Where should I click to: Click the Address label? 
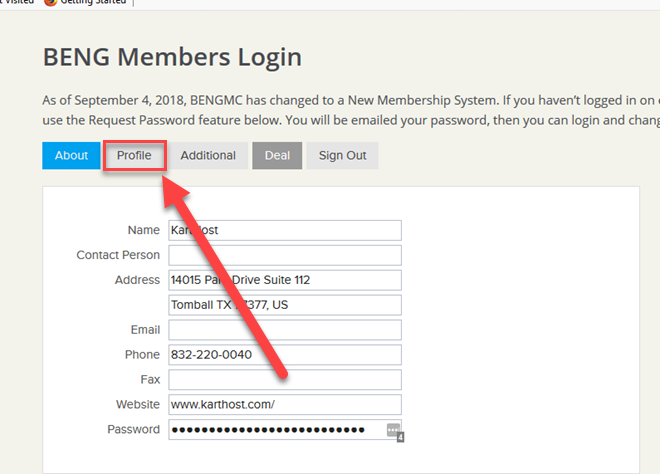(x=138, y=280)
